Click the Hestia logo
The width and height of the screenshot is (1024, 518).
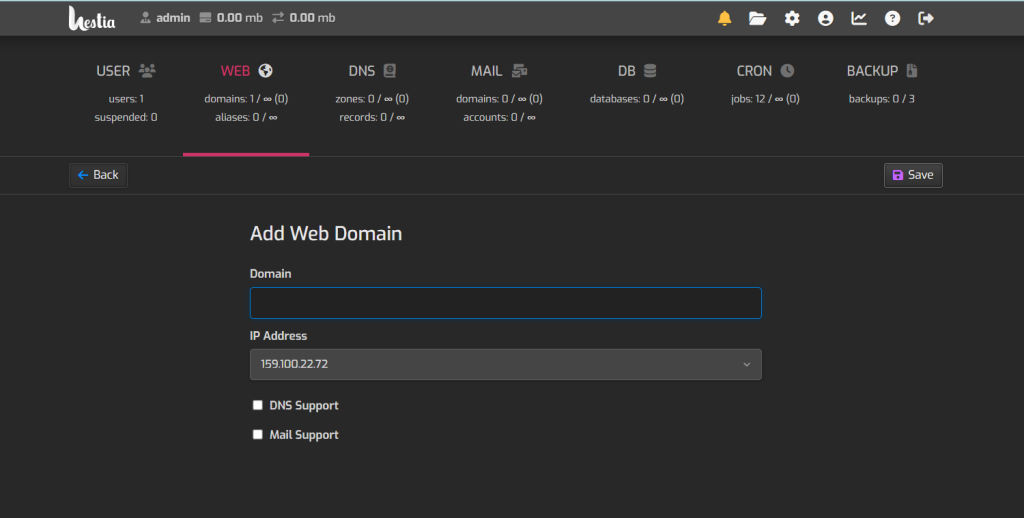(92, 18)
